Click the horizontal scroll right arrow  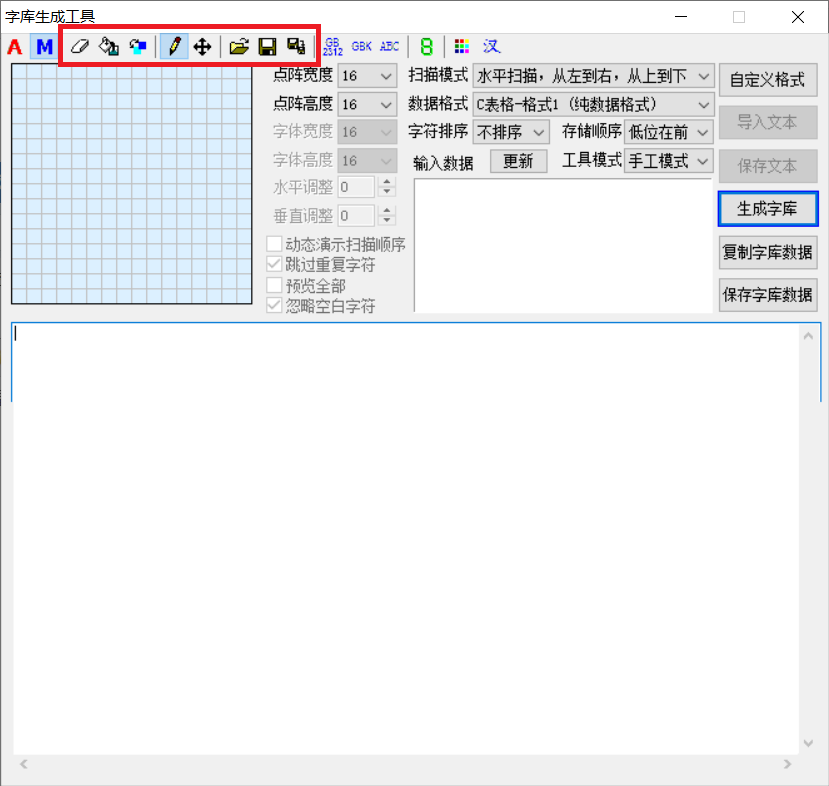pyautogui.click(x=787, y=764)
